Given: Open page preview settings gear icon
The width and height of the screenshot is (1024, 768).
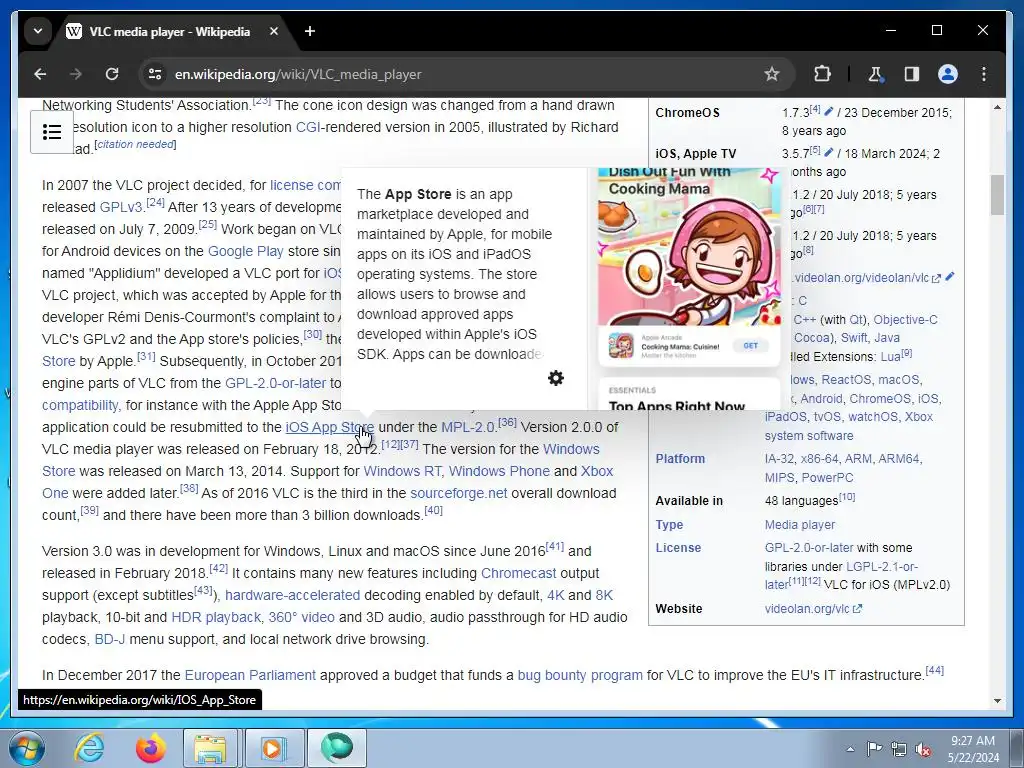Looking at the screenshot, I should [556, 378].
